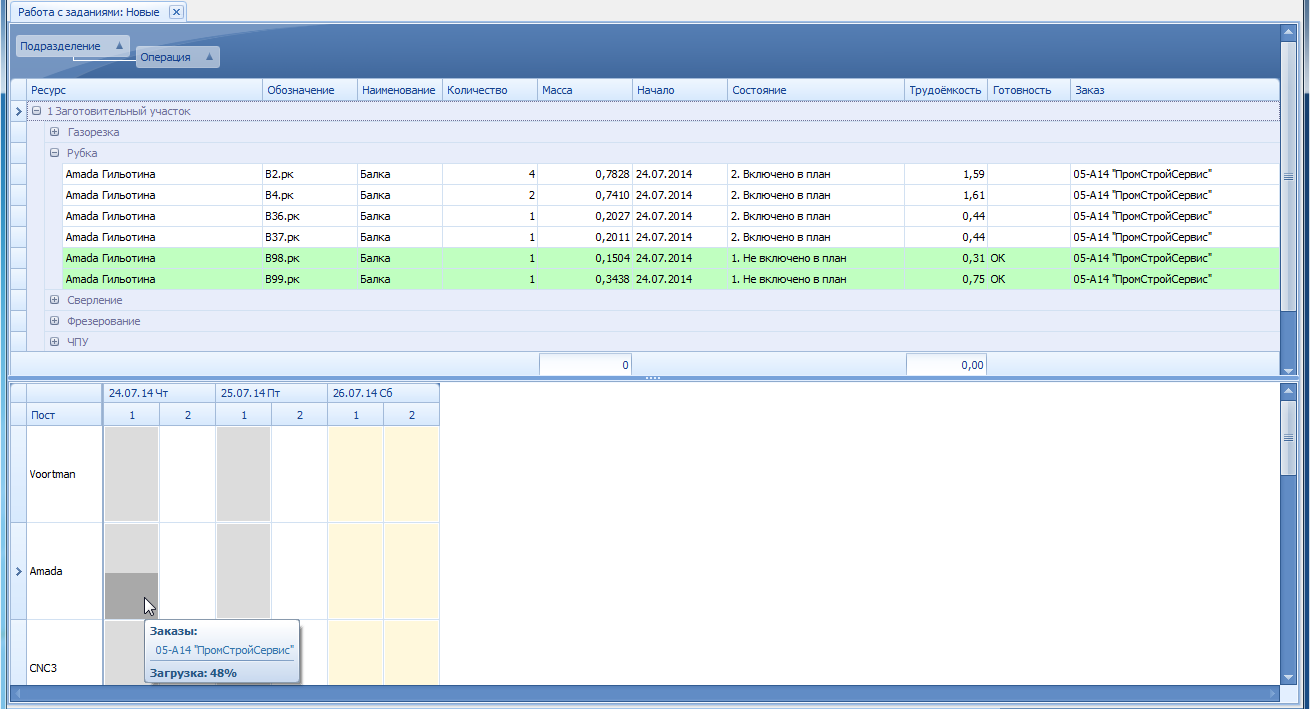Click the Количество column header
1310x709 pixels.
[490, 90]
